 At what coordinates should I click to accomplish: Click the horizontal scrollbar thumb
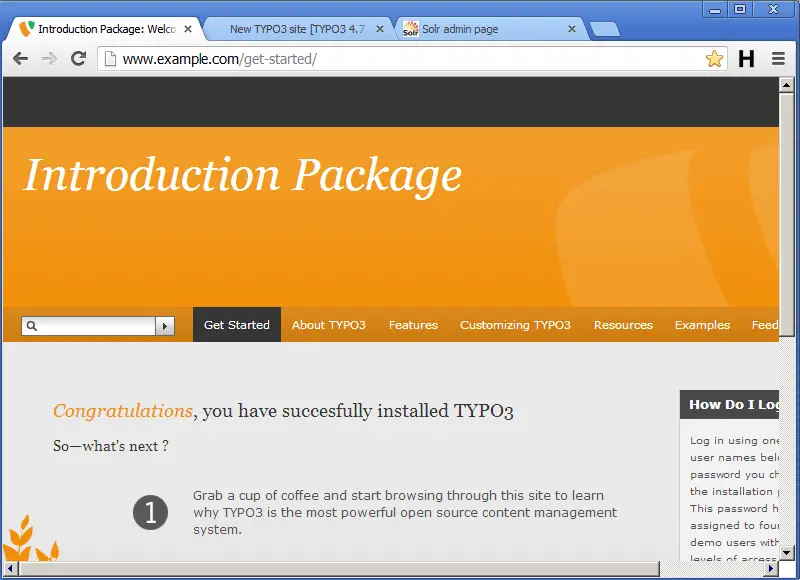tap(339, 568)
